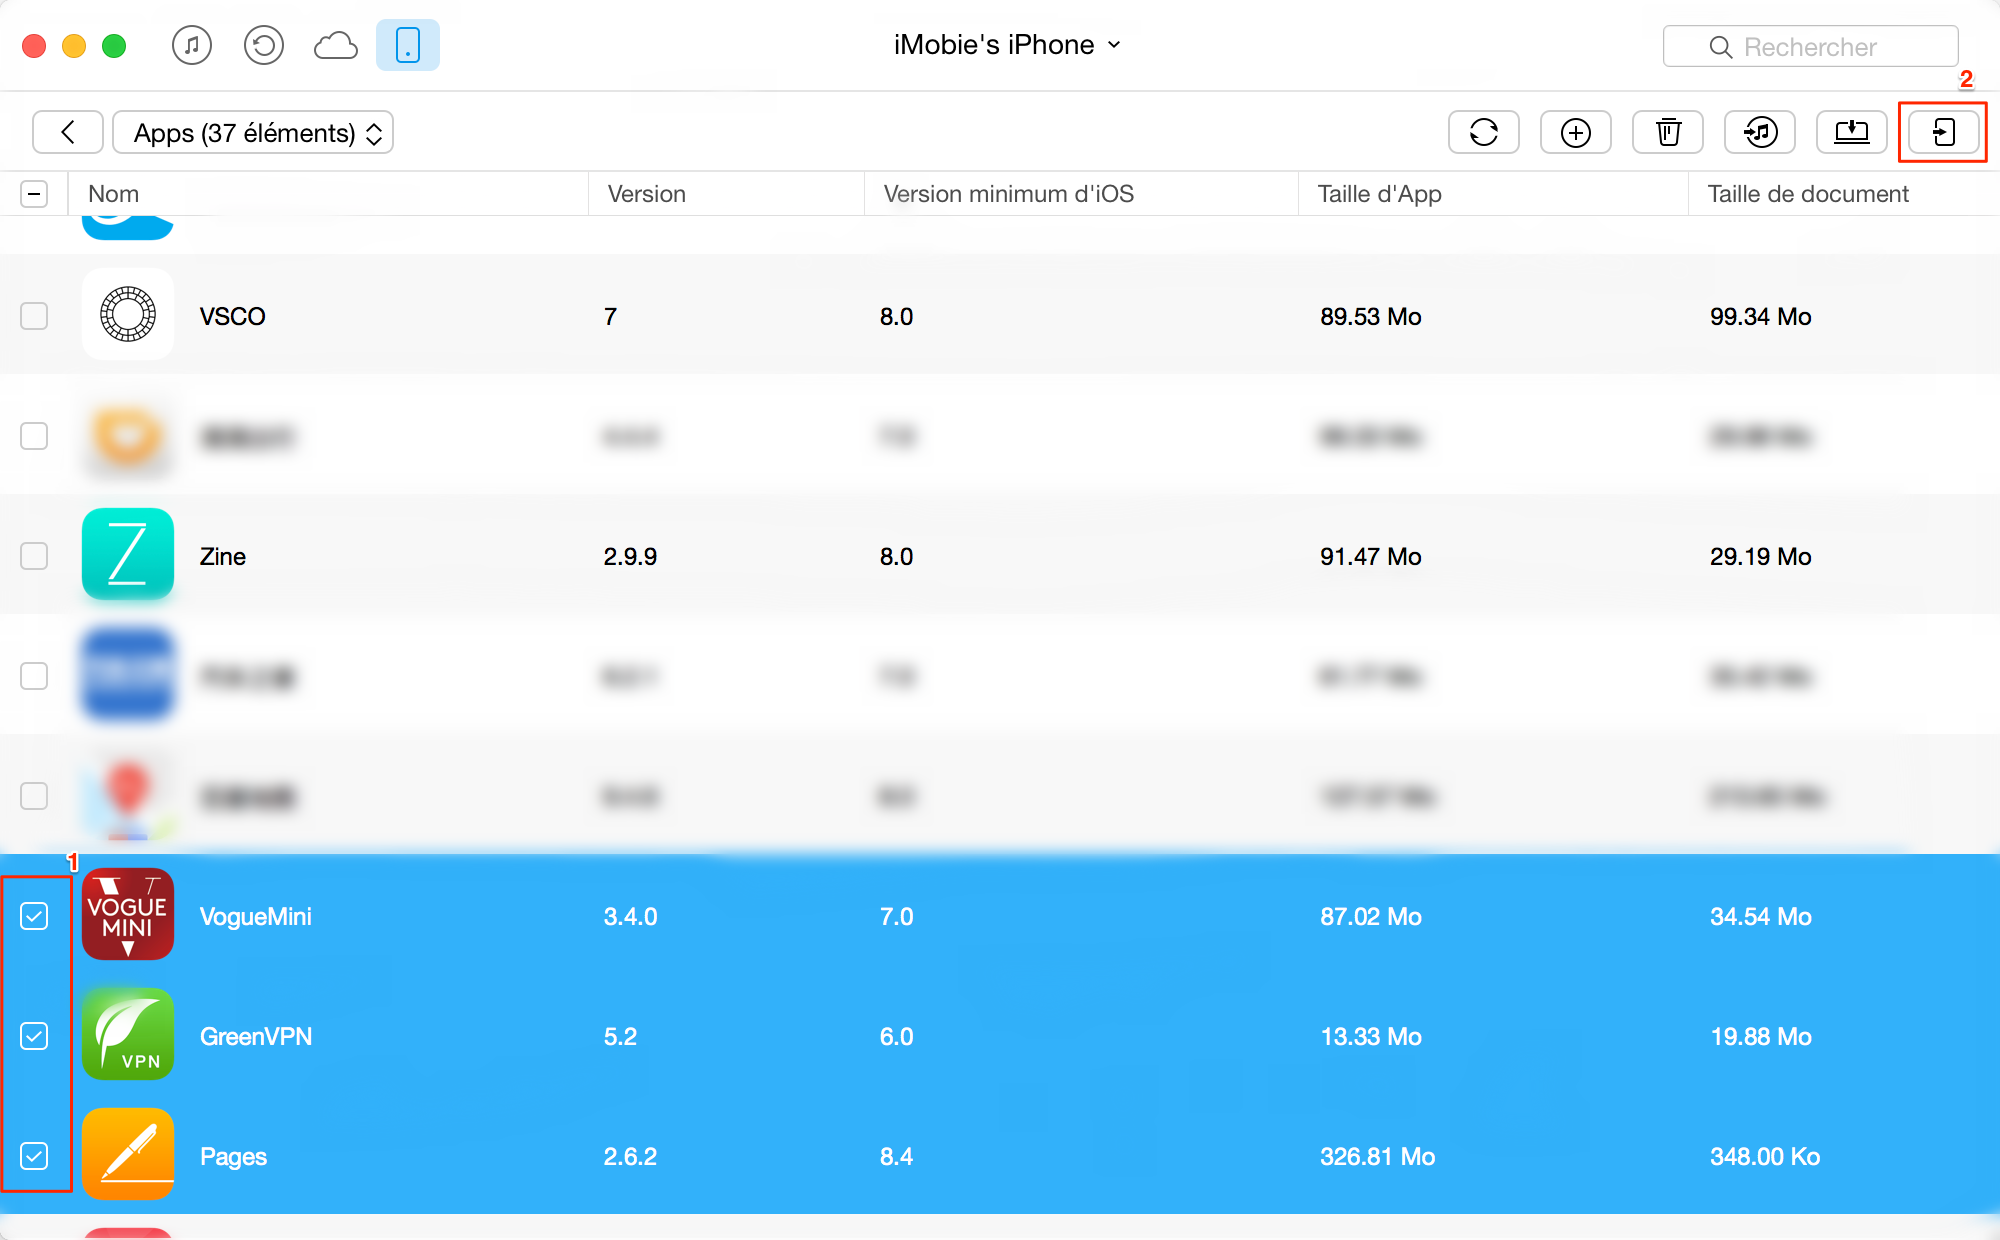The height and width of the screenshot is (1240, 2000).
Task: Tick the Zine app checkbox
Action: [34, 556]
